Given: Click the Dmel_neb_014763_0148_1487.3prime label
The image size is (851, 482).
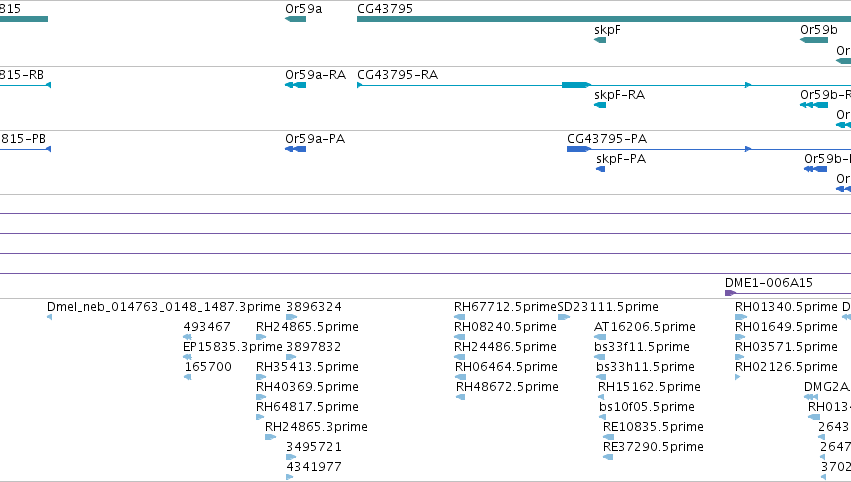Looking at the screenshot, I should coord(164,307).
